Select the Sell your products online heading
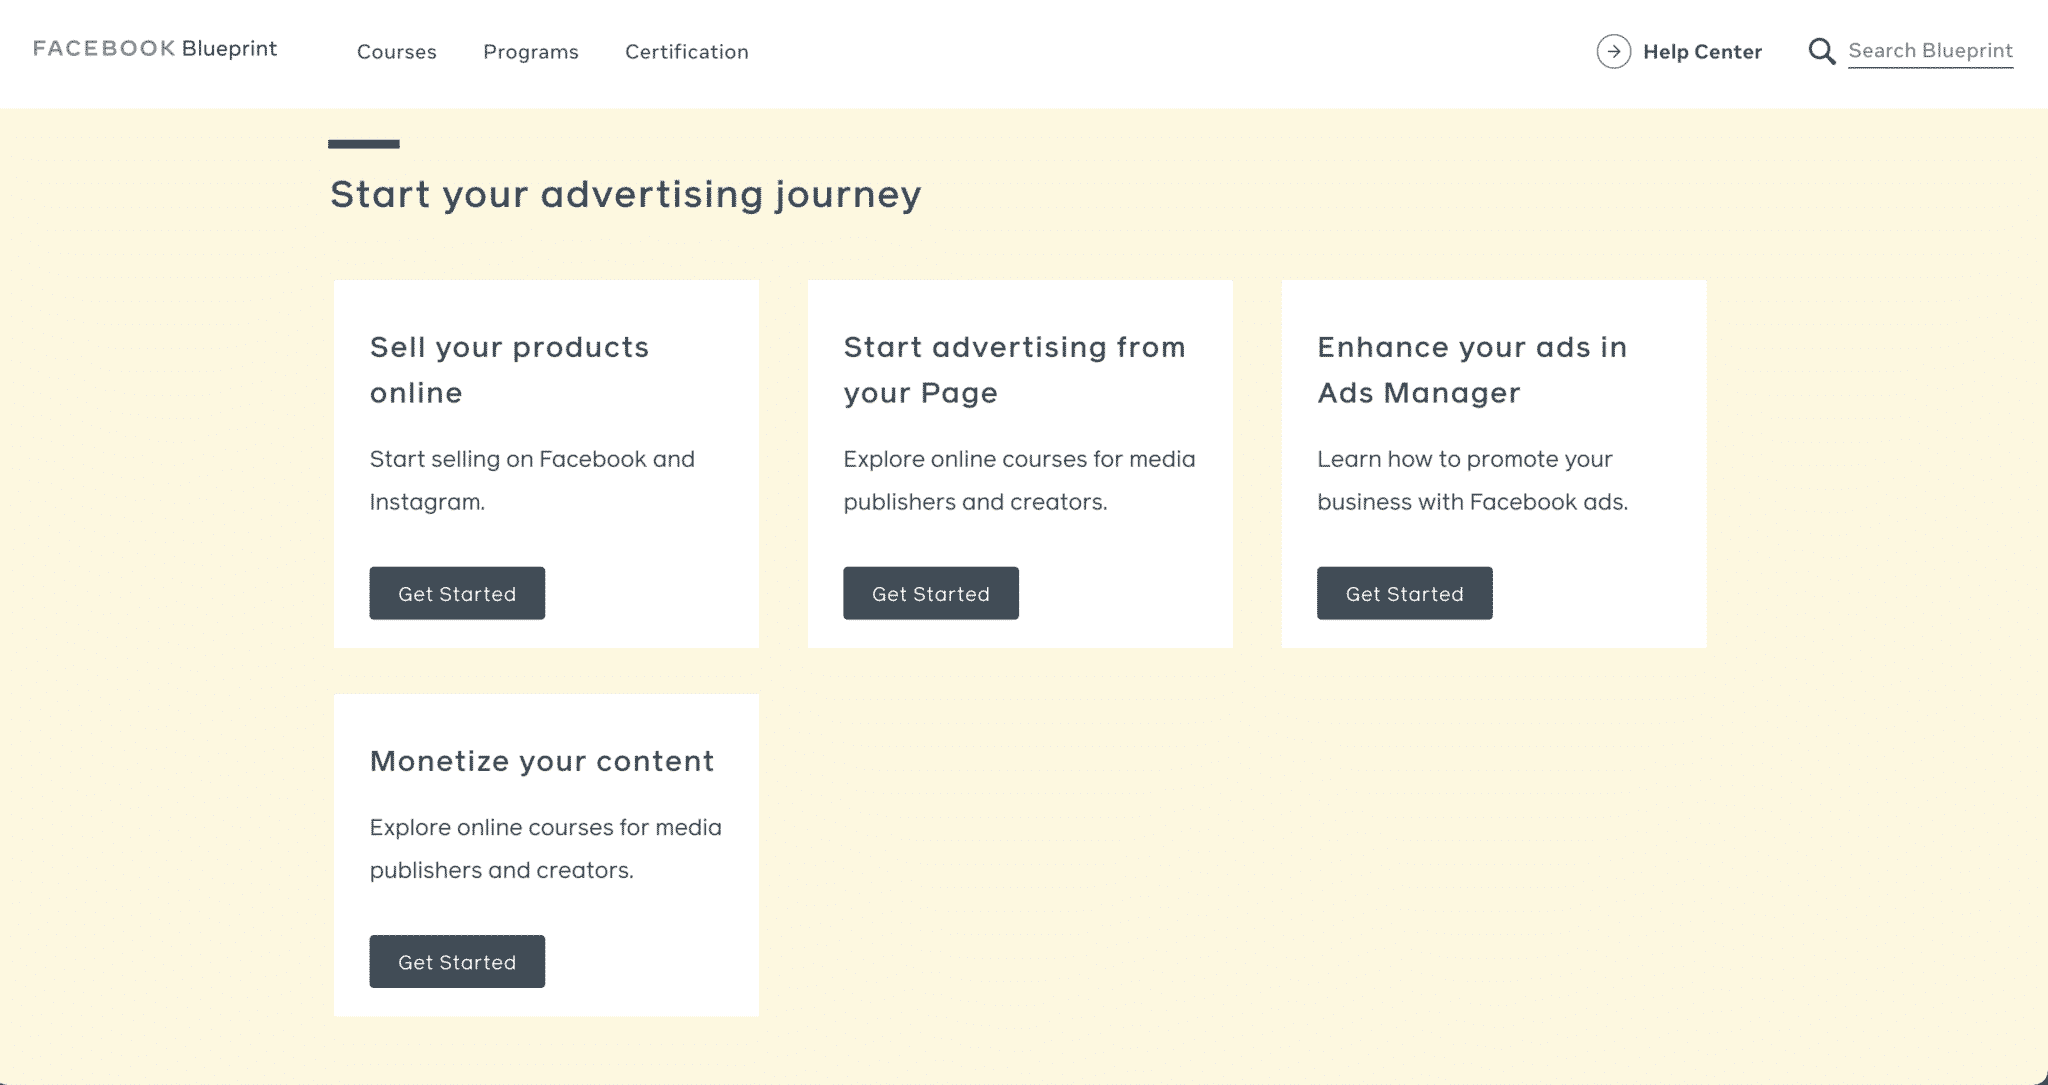The width and height of the screenshot is (2048, 1085). pyautogui.click(x=509, y=369)
